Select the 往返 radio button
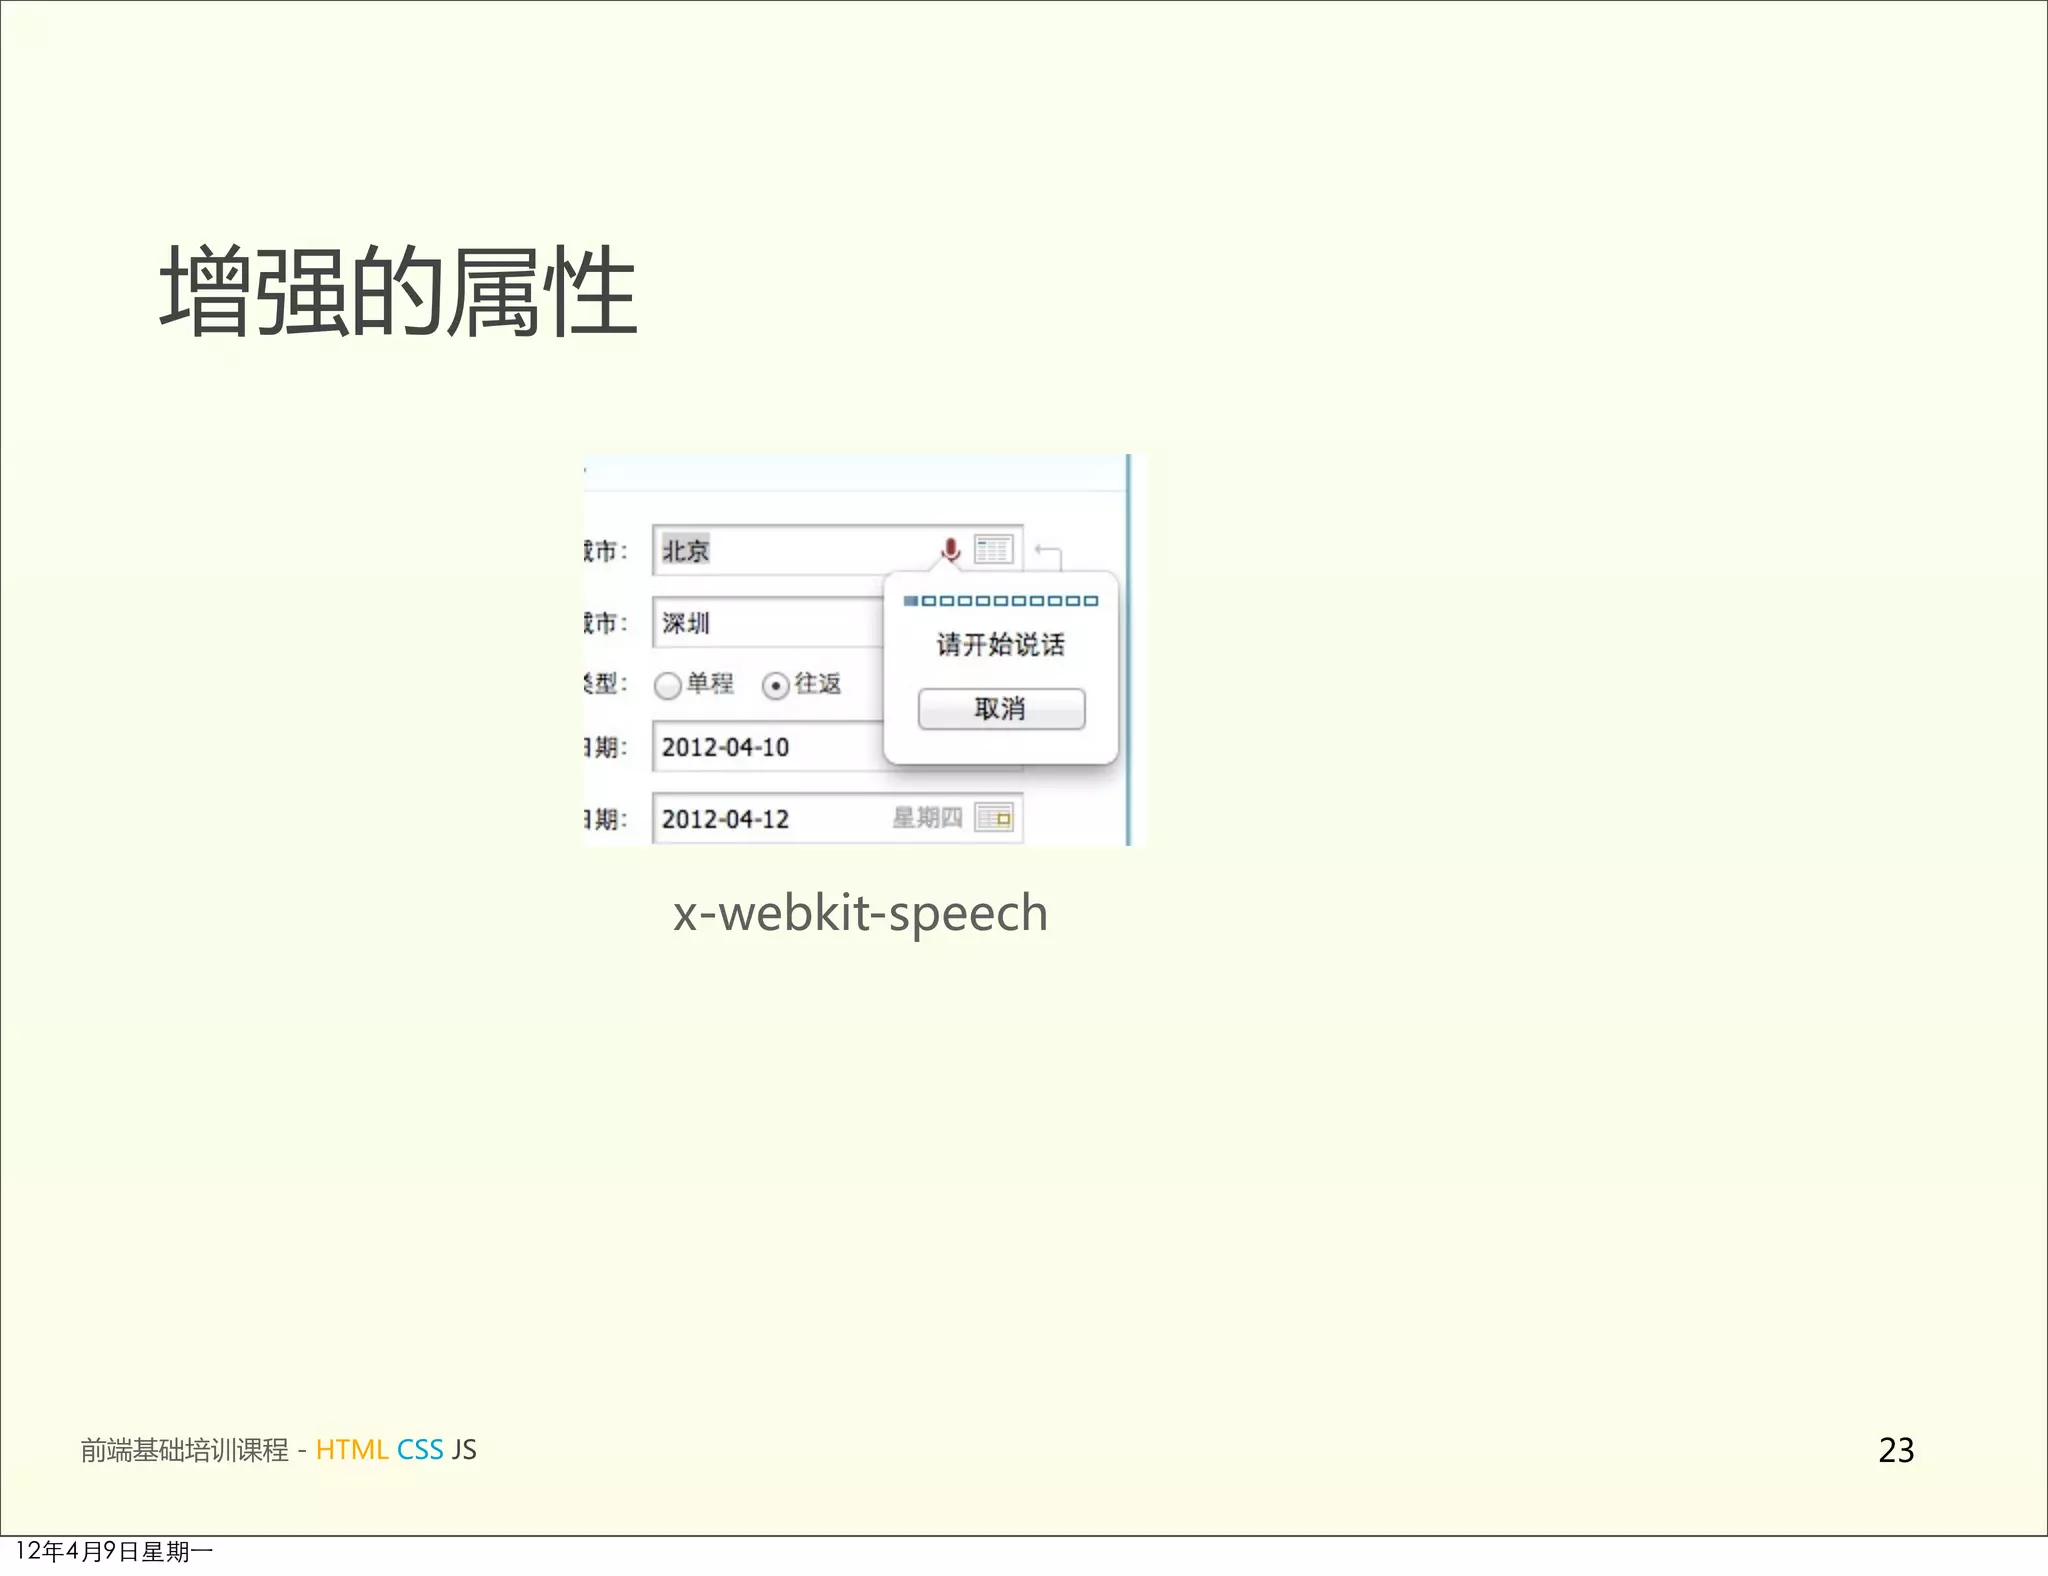2048x1576 pixels. pos(775,685)
